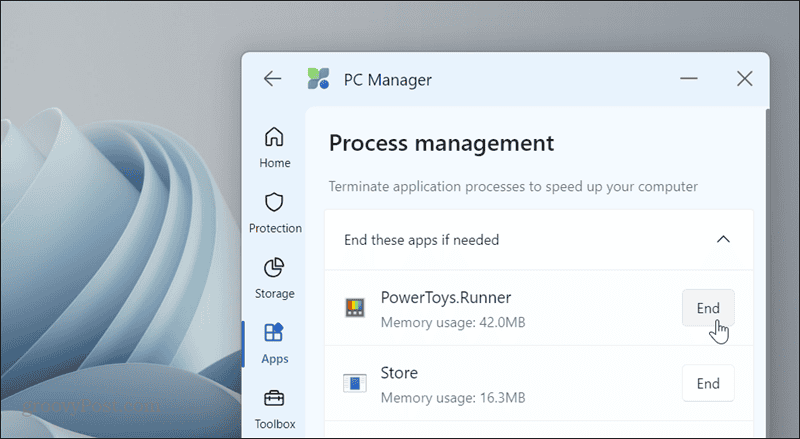End the PowerToys.Runner process
This screenshot has width=800, height=439.
coord(708,308)
